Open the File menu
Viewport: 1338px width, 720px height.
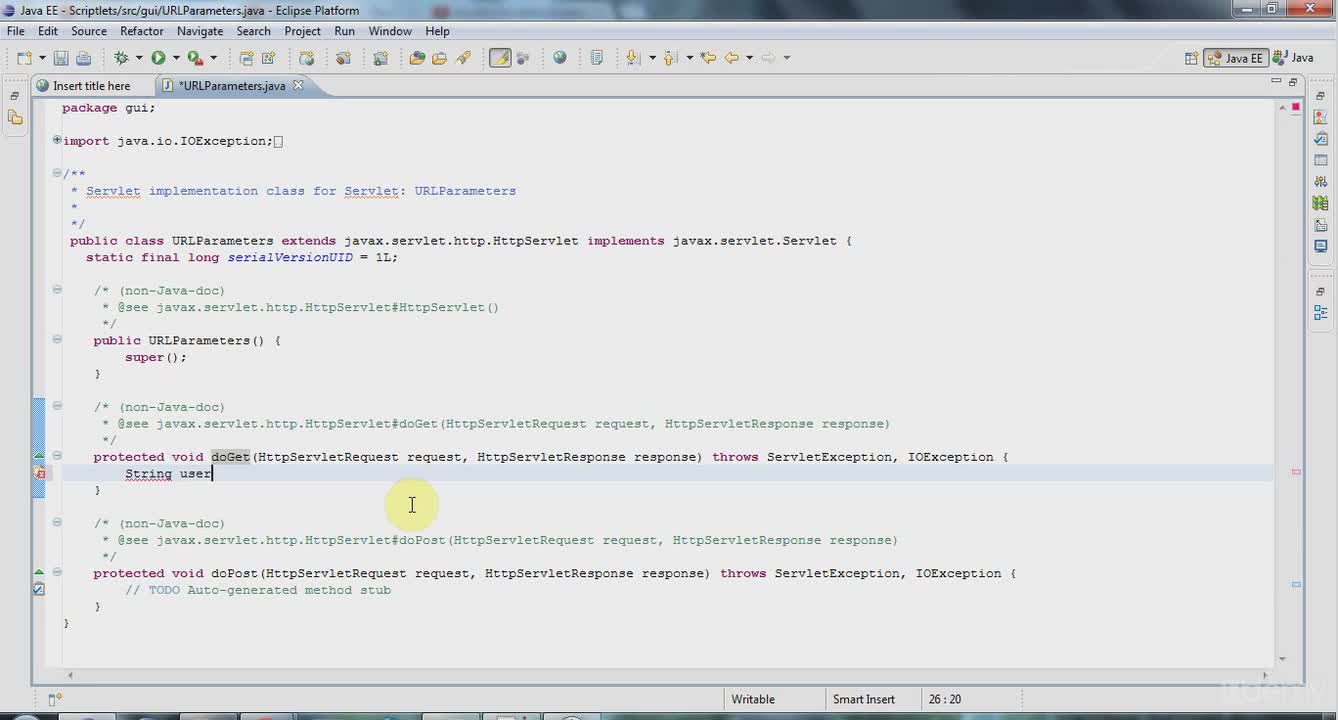click(x=16, y=31)
